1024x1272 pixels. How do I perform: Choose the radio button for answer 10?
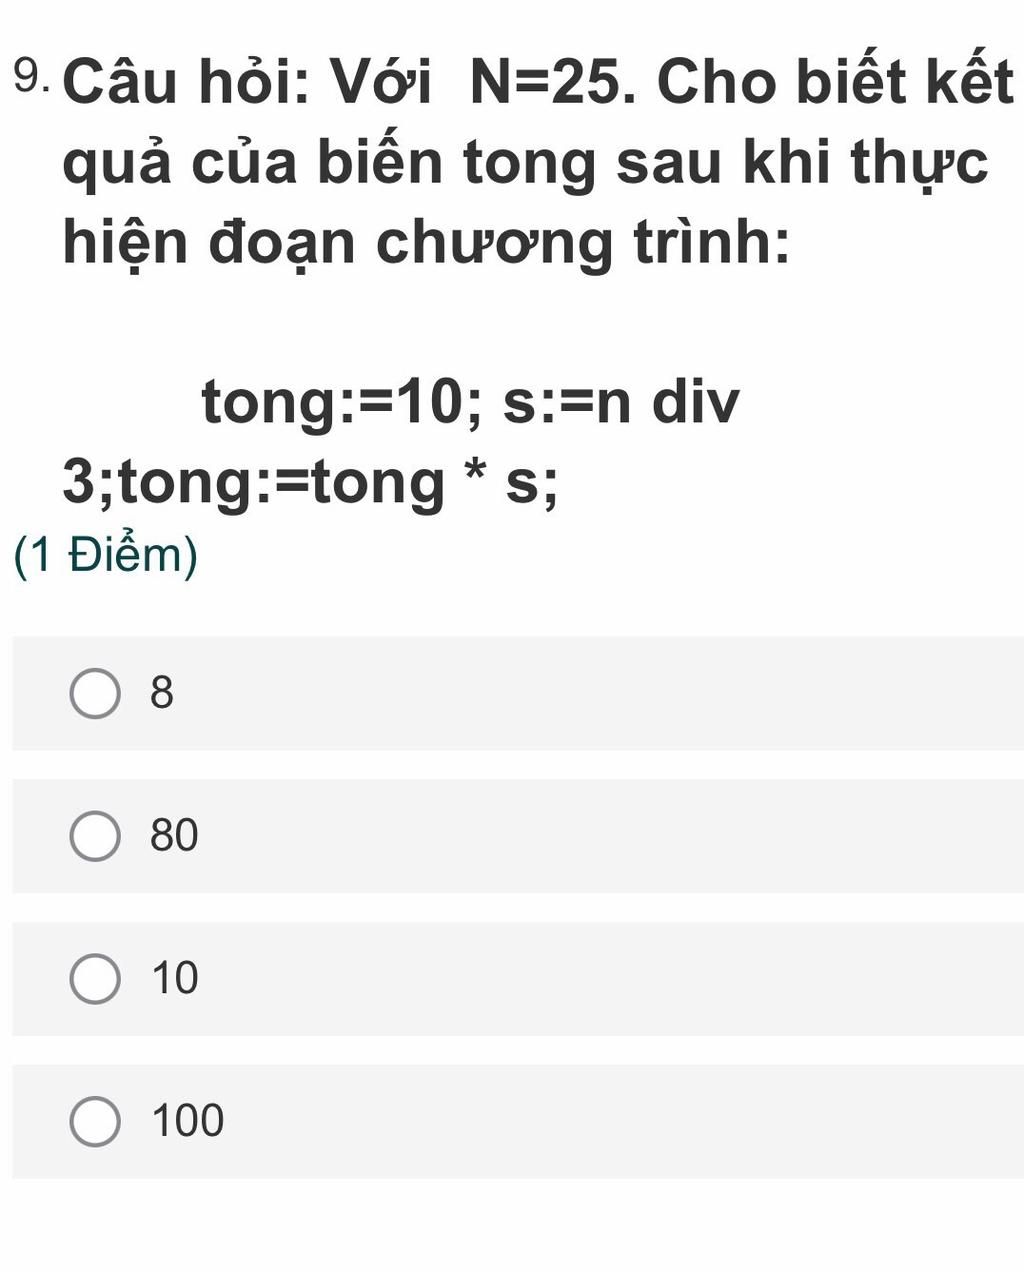[x=95, y=979]
